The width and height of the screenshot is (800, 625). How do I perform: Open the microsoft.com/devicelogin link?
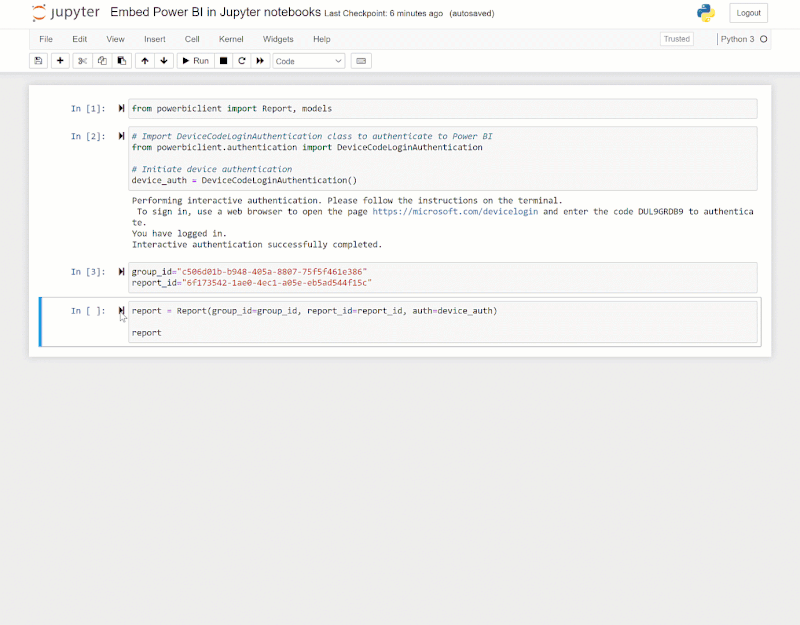pyautogui.click(x=455, y=211)
